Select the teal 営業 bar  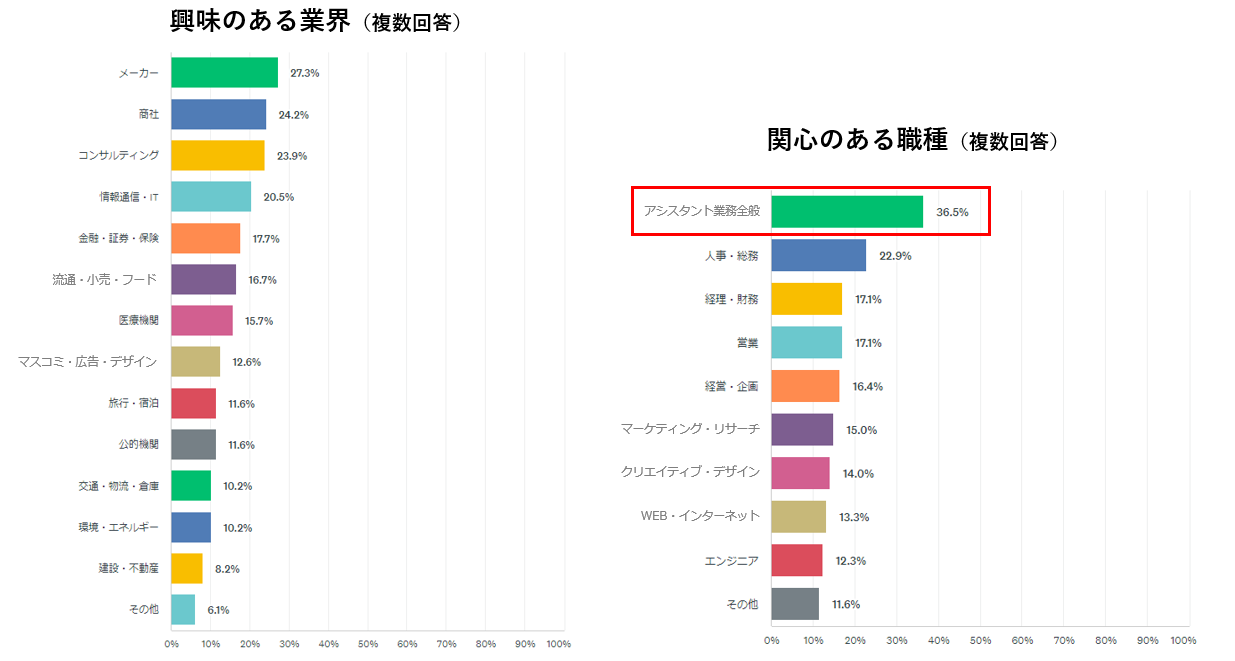click(807, 342)
